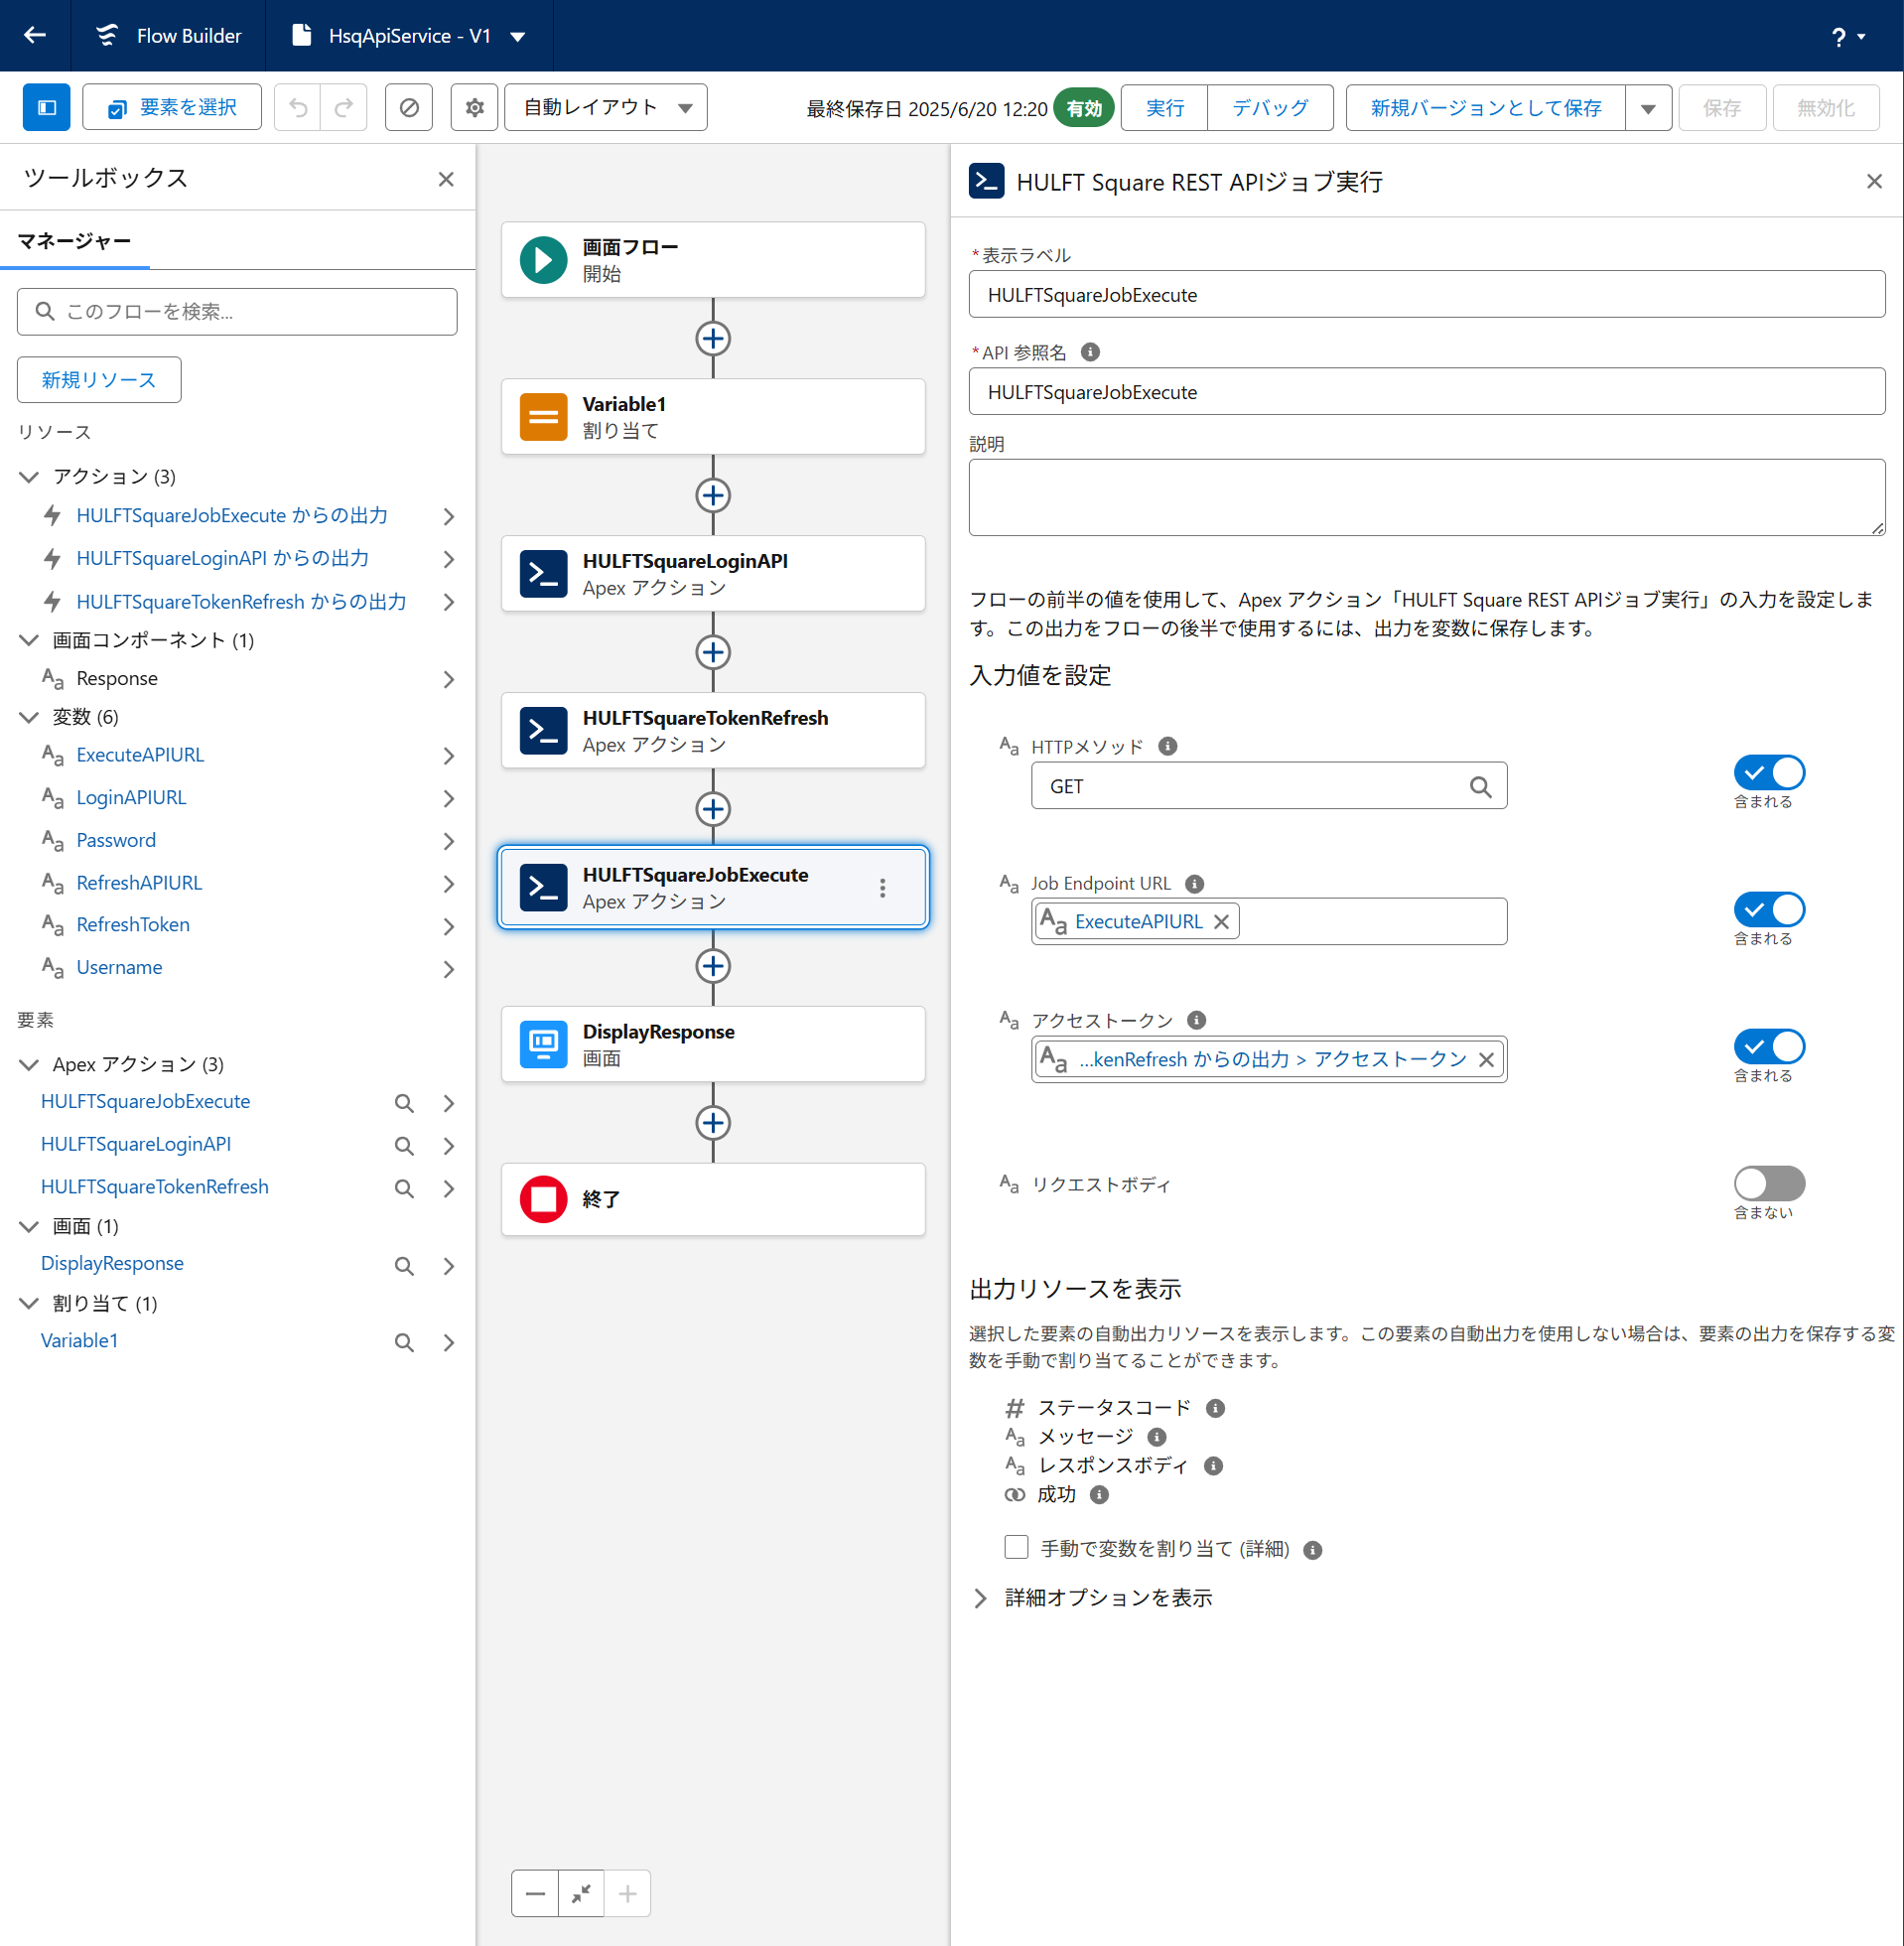1904x1946 pixels.
Task: Click the HTTPメソッド info icon
Action: point(1167,746)
